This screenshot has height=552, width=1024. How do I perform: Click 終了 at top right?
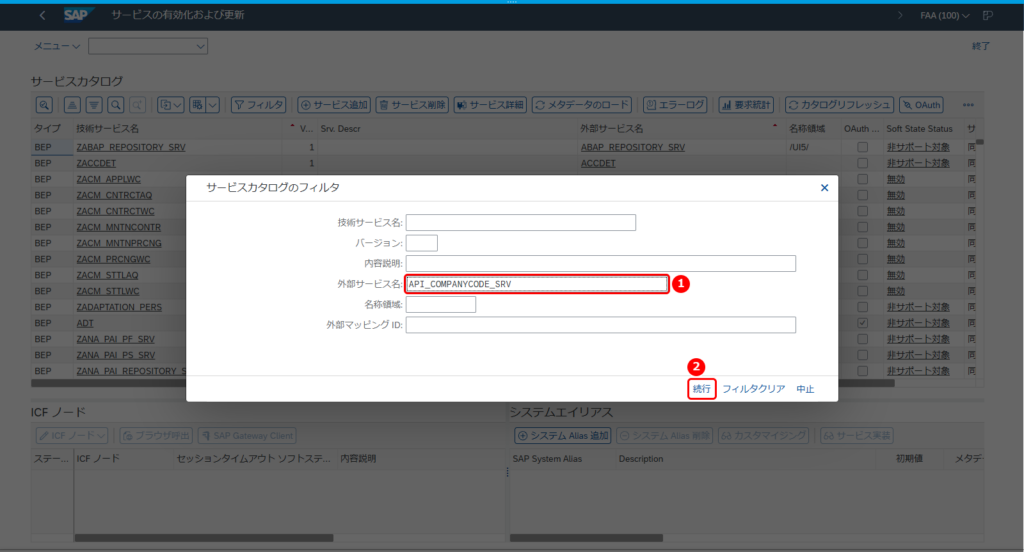980,46
